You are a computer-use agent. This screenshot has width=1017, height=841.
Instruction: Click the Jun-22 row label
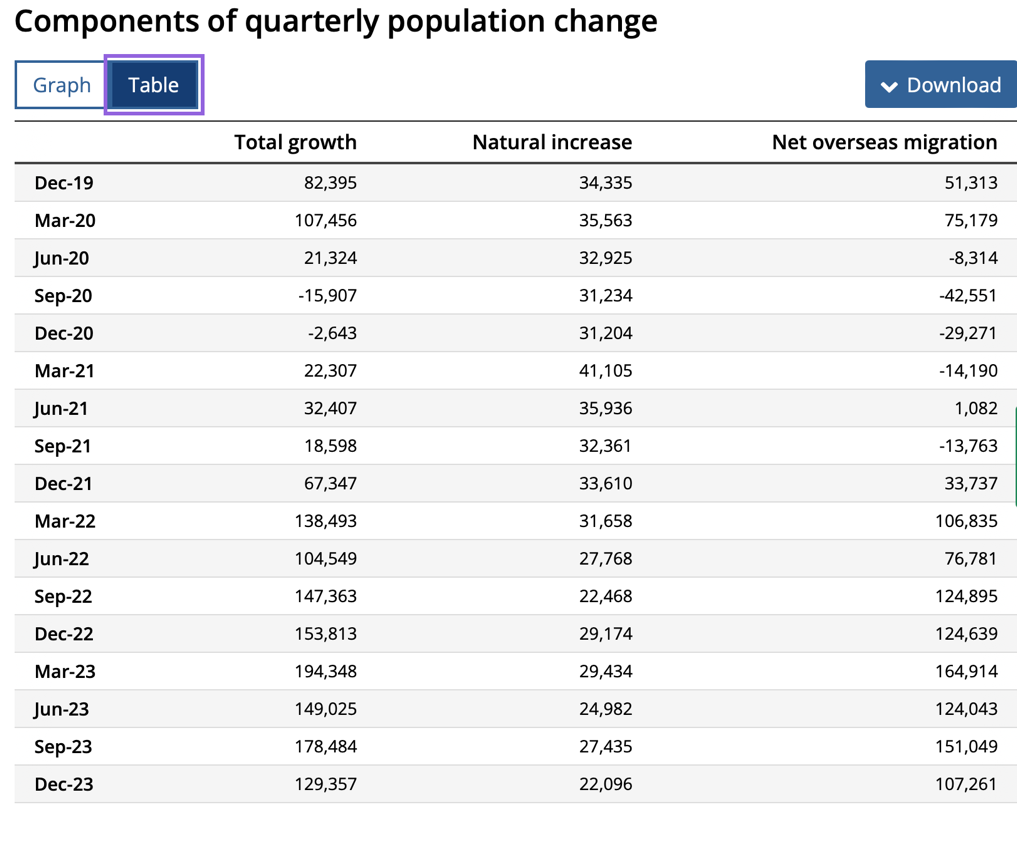point(62,558)
